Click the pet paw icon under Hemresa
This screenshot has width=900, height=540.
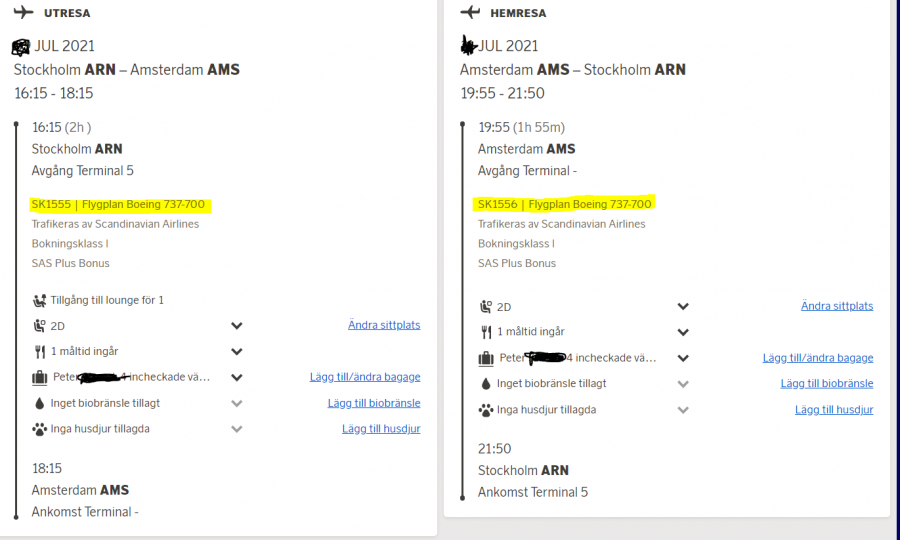486,409
